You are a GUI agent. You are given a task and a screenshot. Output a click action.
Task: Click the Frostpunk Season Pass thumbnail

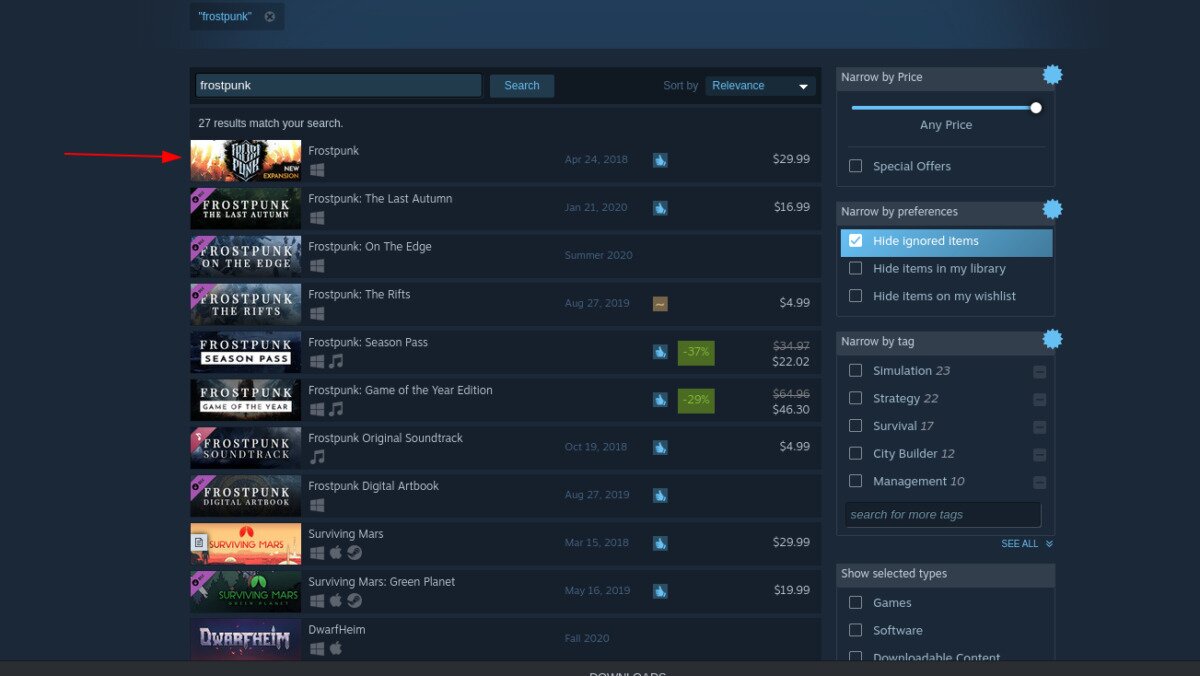tap(246, 352)
